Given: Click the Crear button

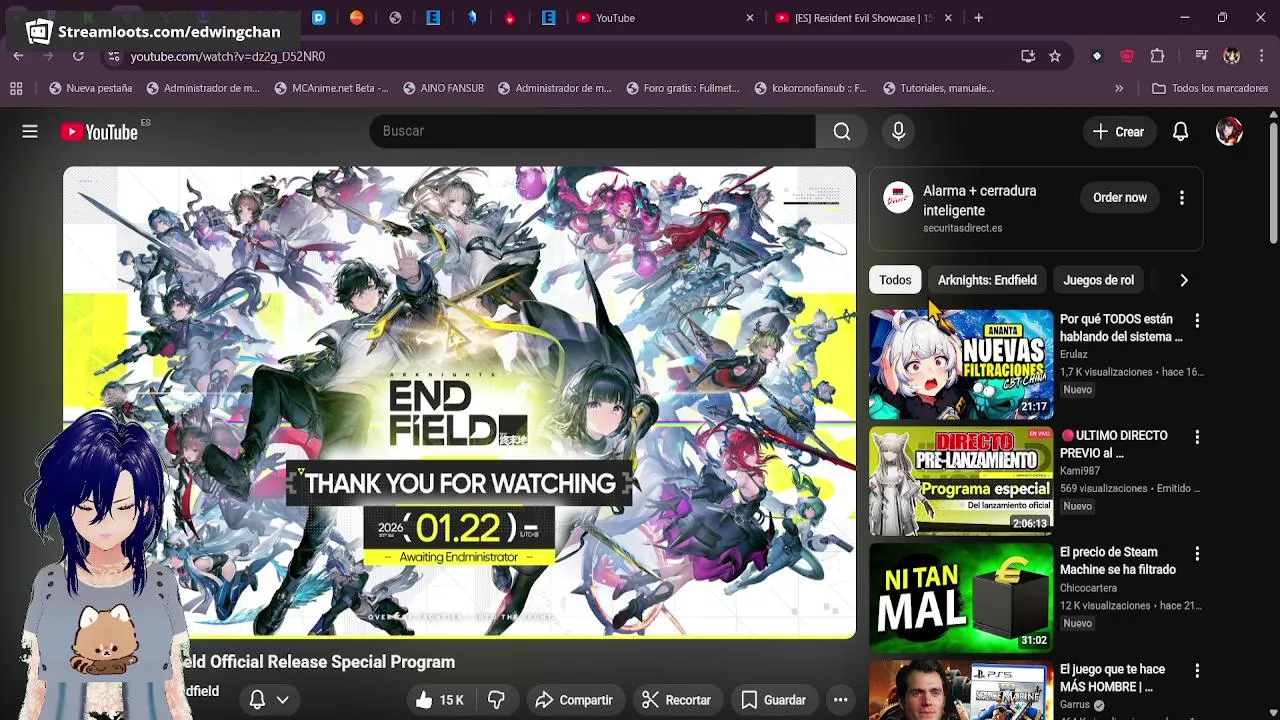Looking at the screenshot, I should coord(1118,131).
